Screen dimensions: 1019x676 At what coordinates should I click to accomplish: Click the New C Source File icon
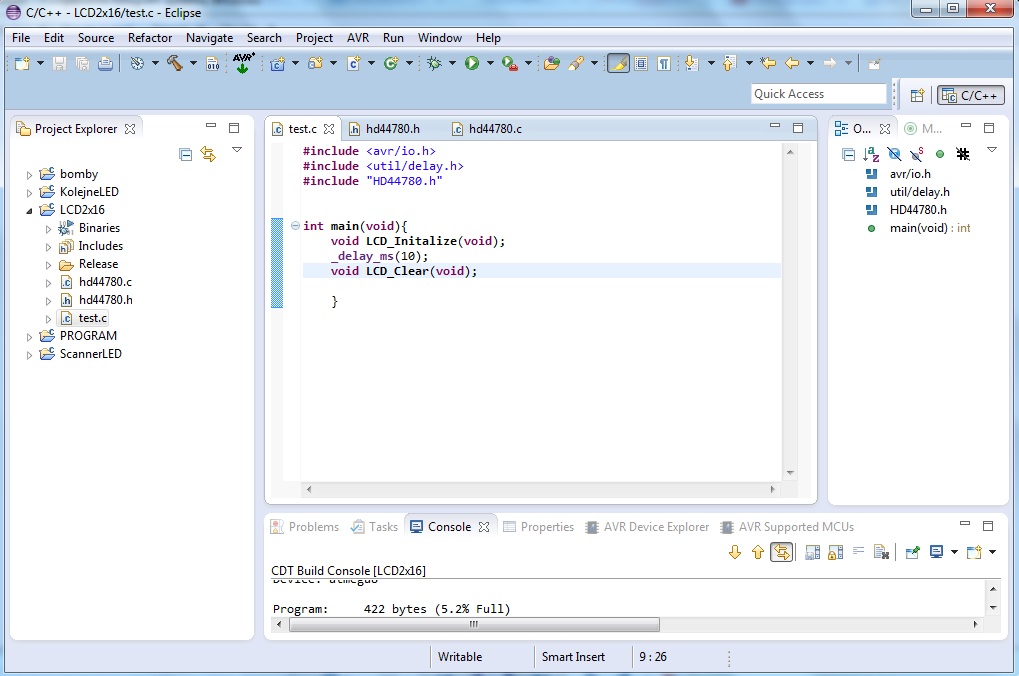[354, 63]
